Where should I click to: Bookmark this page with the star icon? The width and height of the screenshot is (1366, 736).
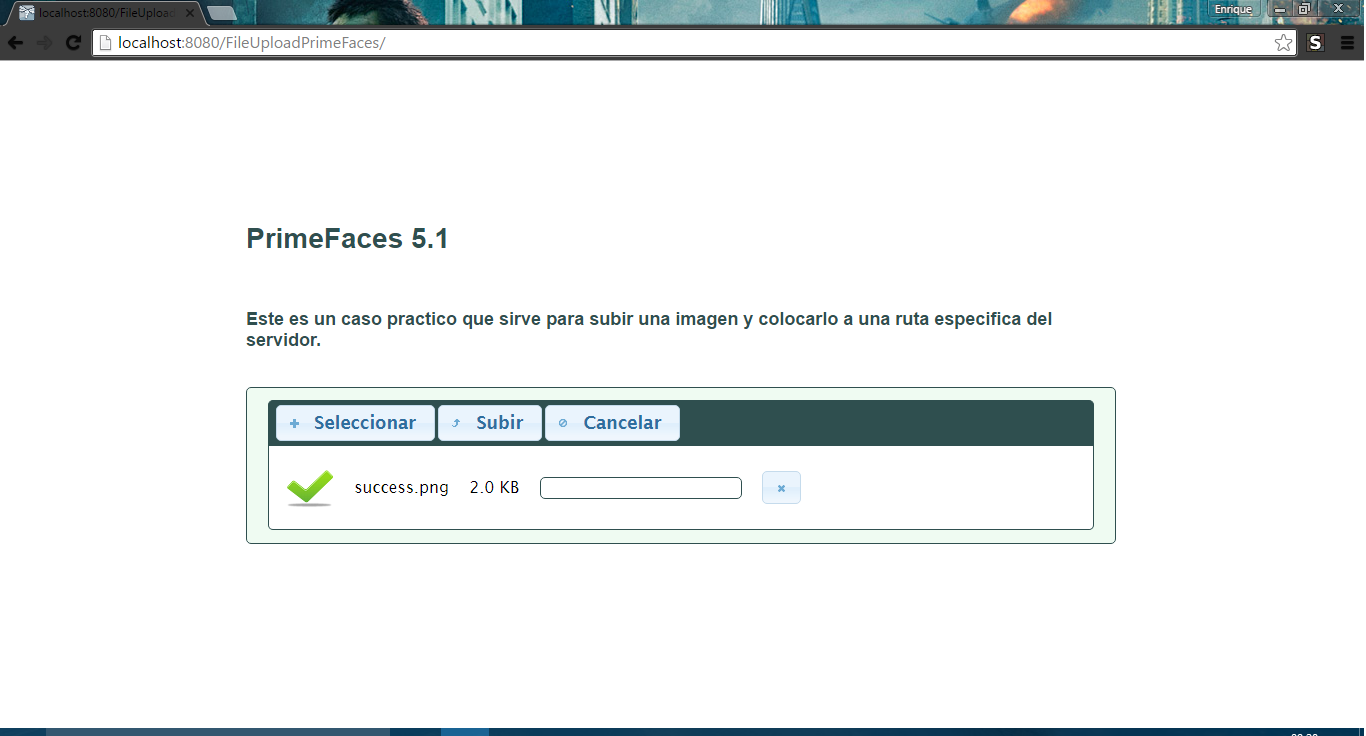click(x=1283, y=43)
